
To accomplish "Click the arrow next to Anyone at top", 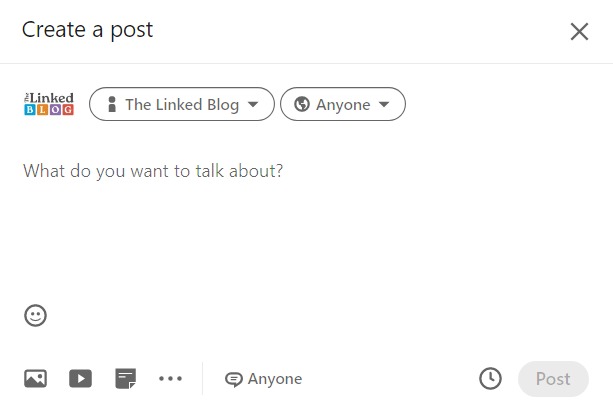I will pos(384,104).
